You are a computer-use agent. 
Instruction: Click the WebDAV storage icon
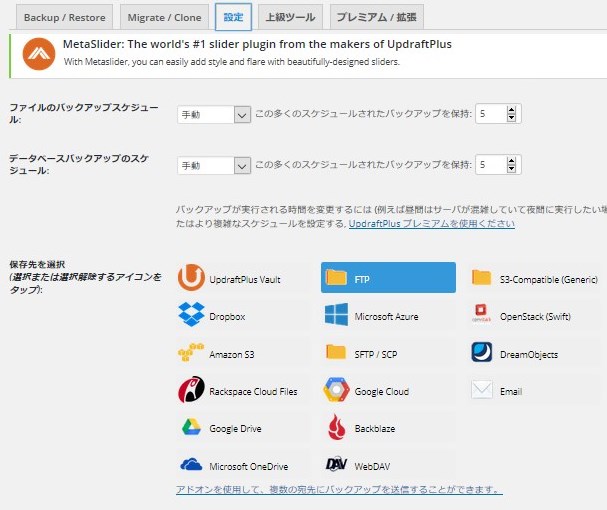[x=336, y=465]
